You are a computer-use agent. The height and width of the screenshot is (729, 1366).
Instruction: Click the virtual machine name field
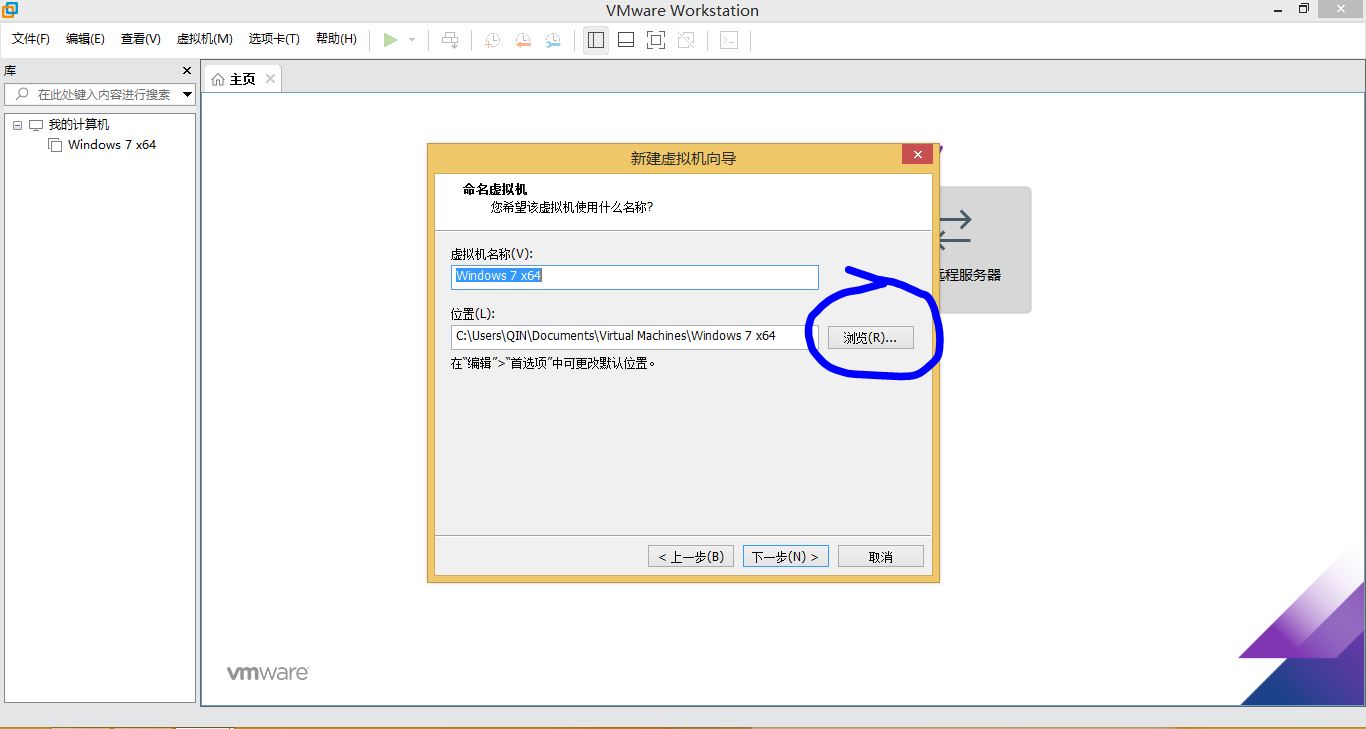[634, 276]
